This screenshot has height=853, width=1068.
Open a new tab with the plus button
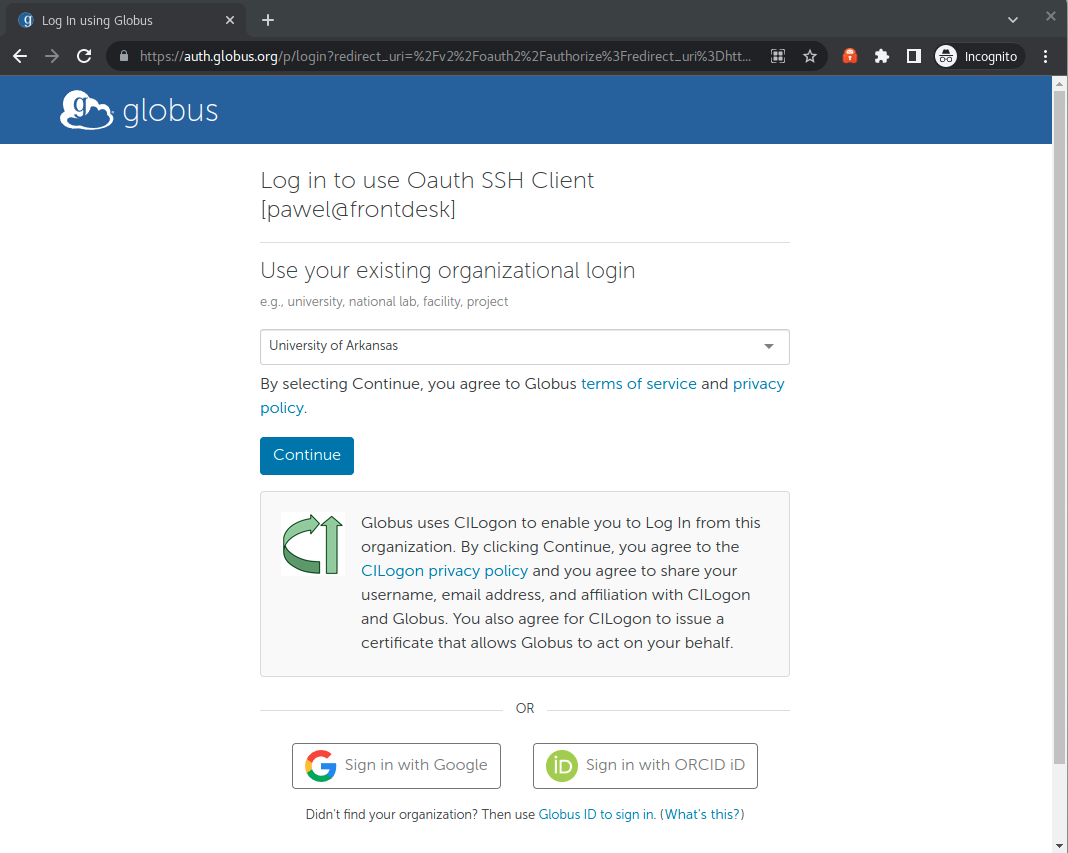pyautogui.click(x=268, y=20)
